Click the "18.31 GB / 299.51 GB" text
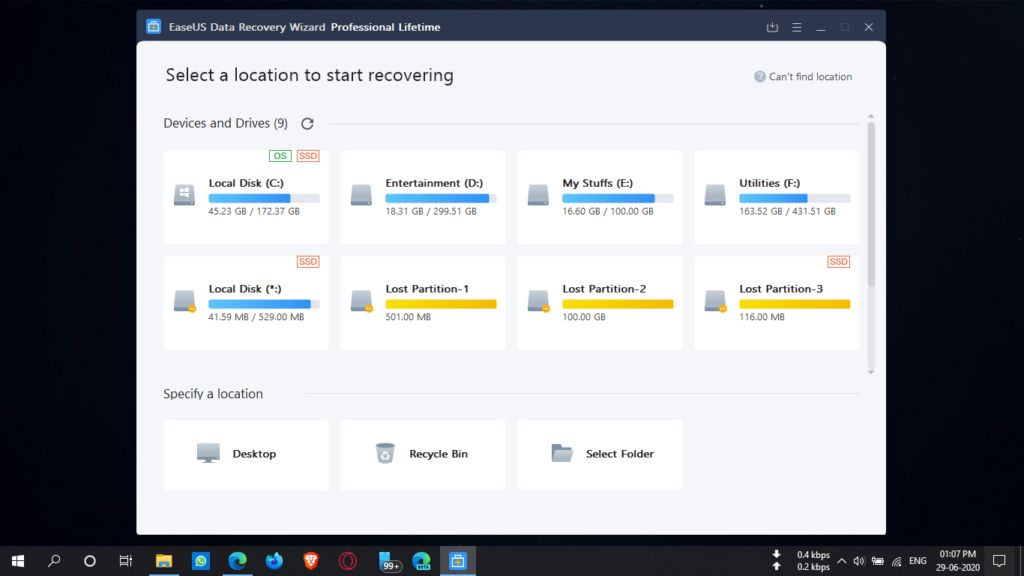Screen dimensions: 1024x576 [x=431, y=211]
